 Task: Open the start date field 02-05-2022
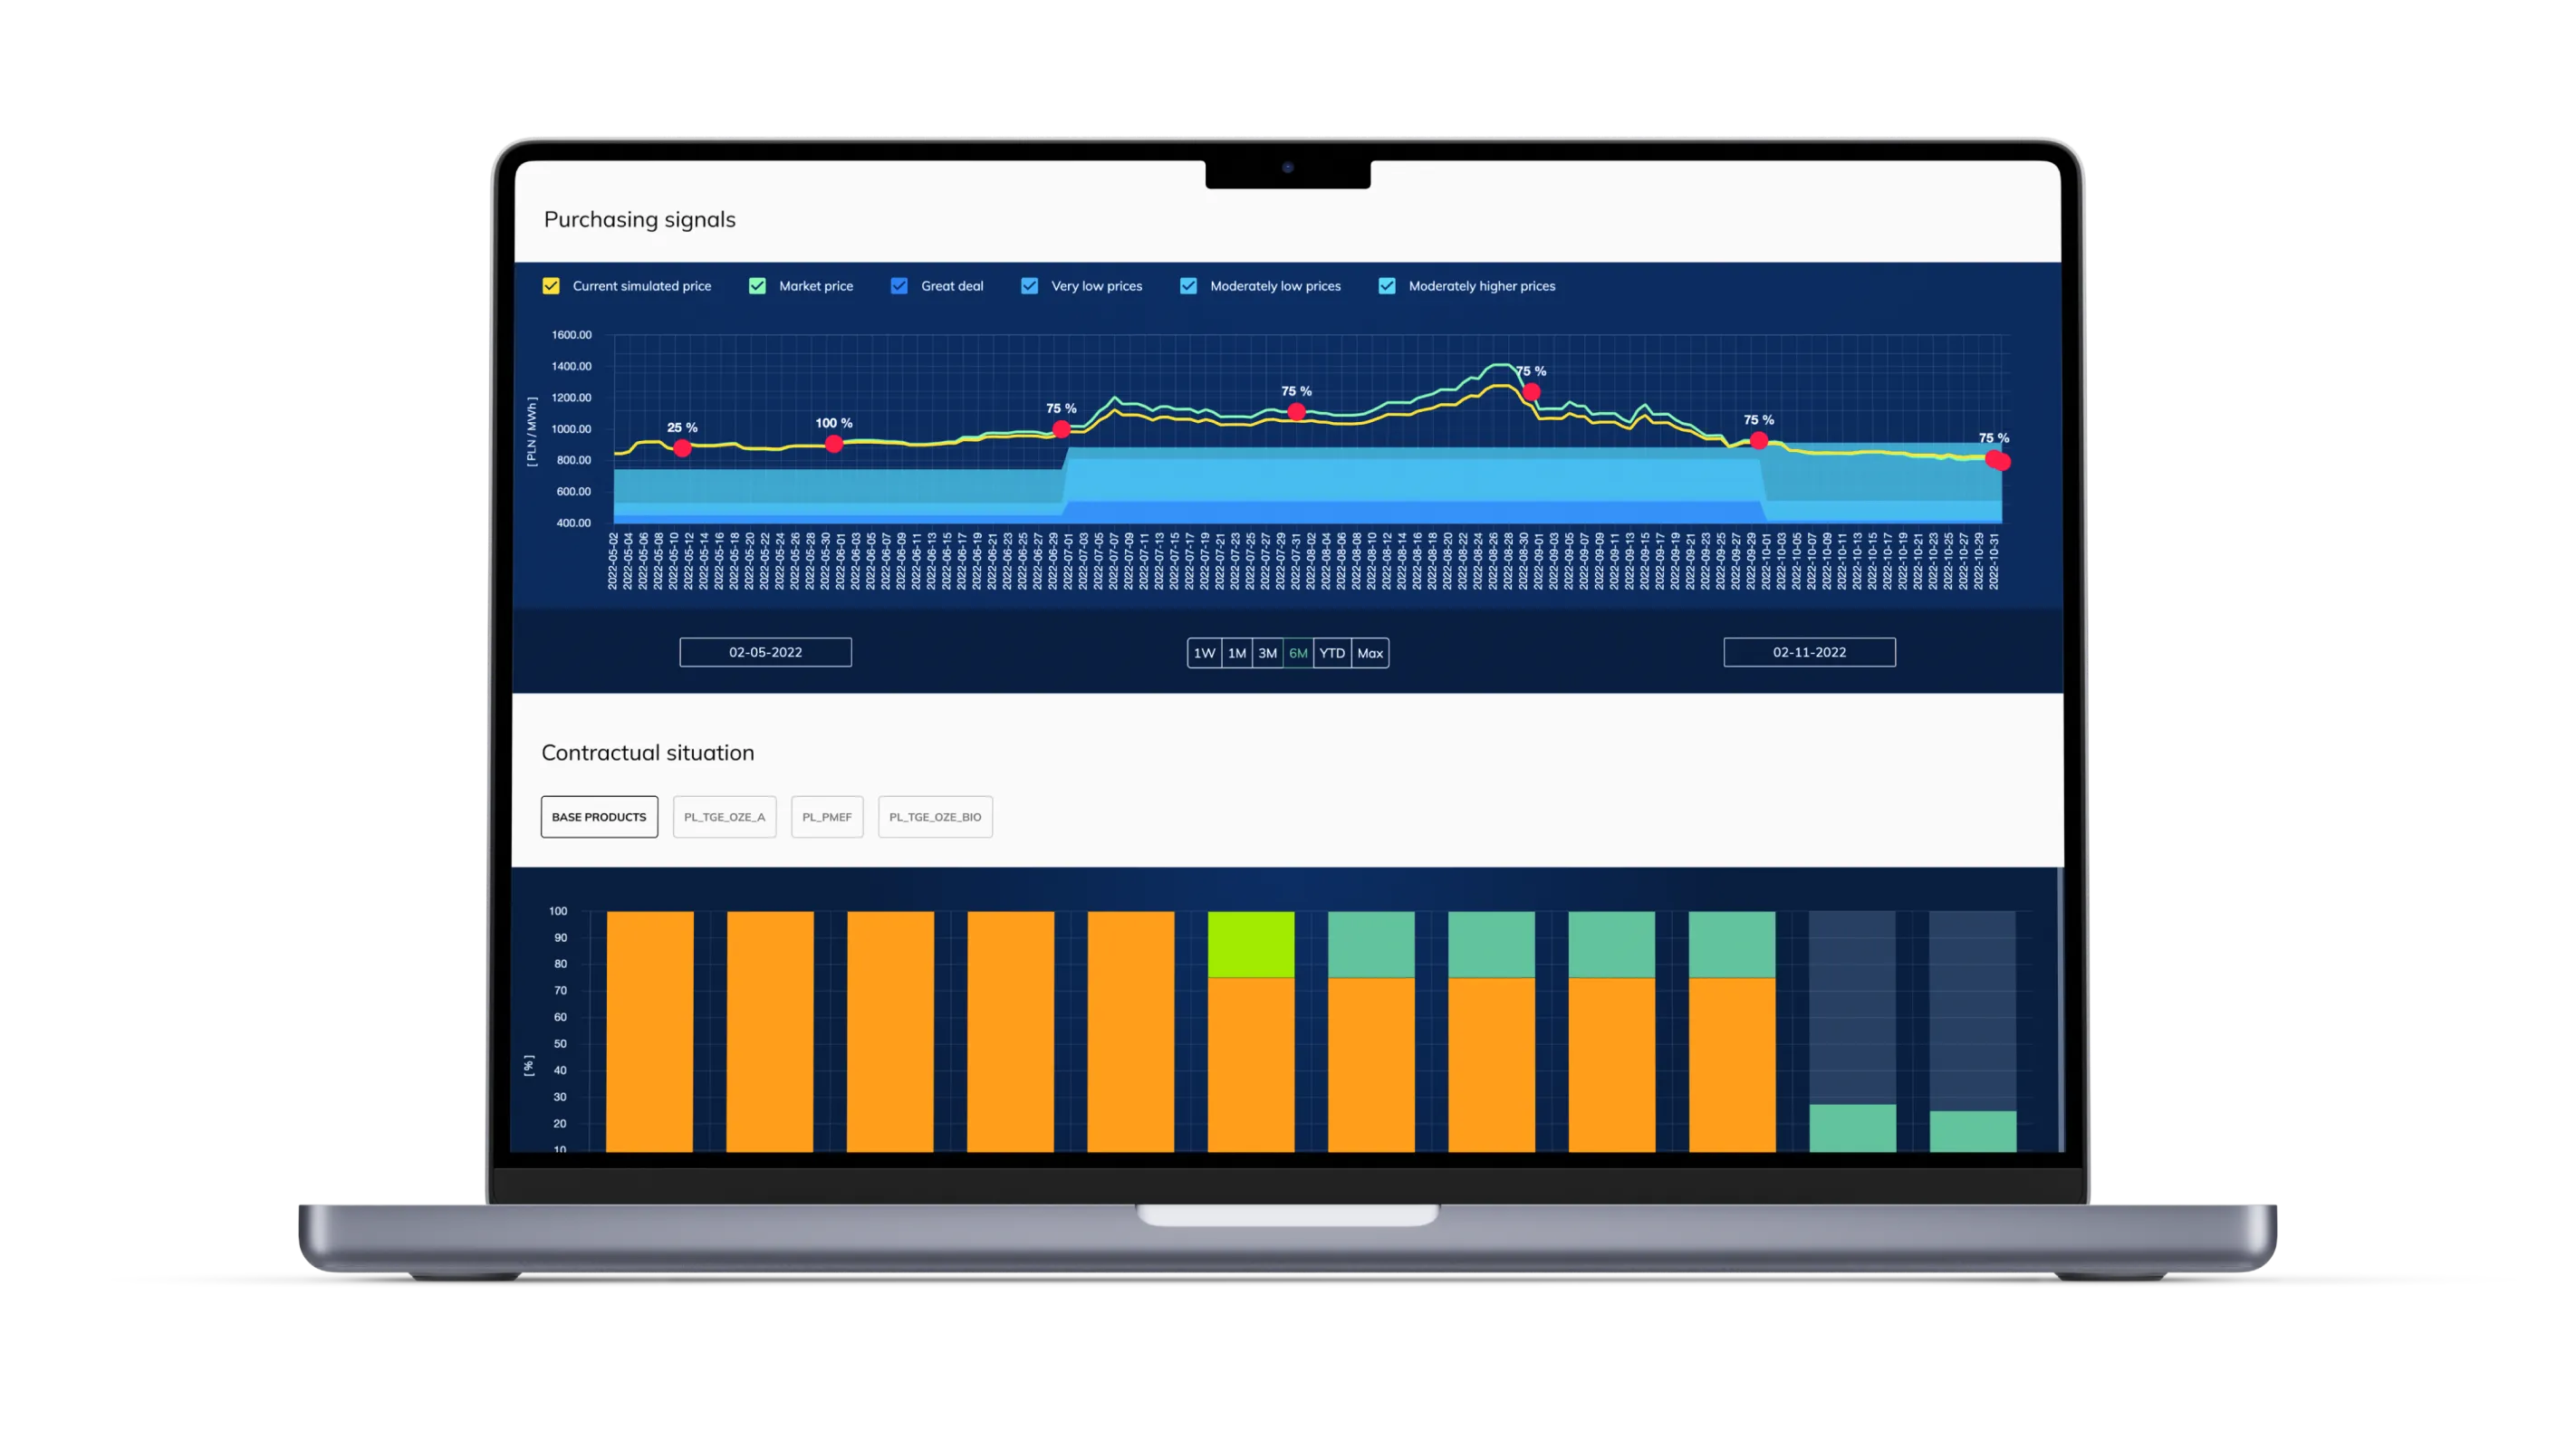click(x=766, y=652)
